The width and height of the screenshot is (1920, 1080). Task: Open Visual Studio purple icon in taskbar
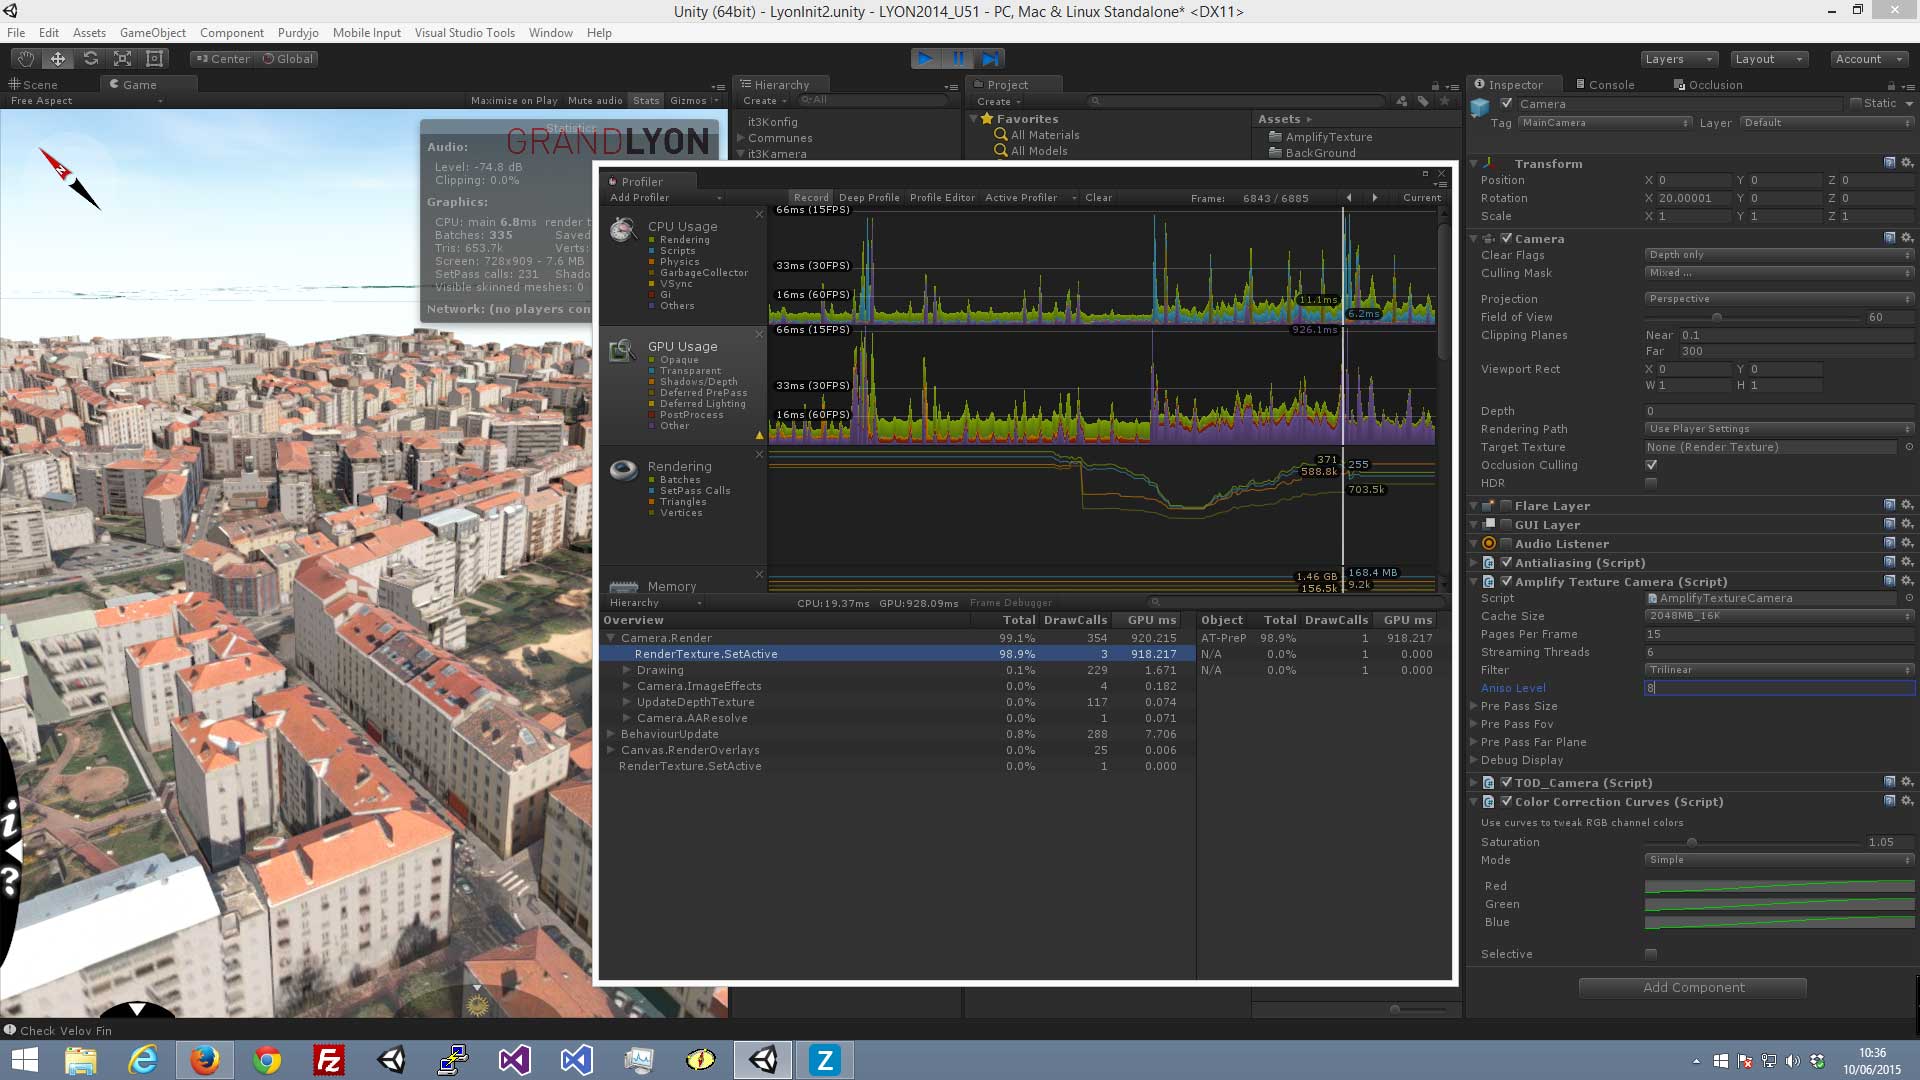[515, 1060]
